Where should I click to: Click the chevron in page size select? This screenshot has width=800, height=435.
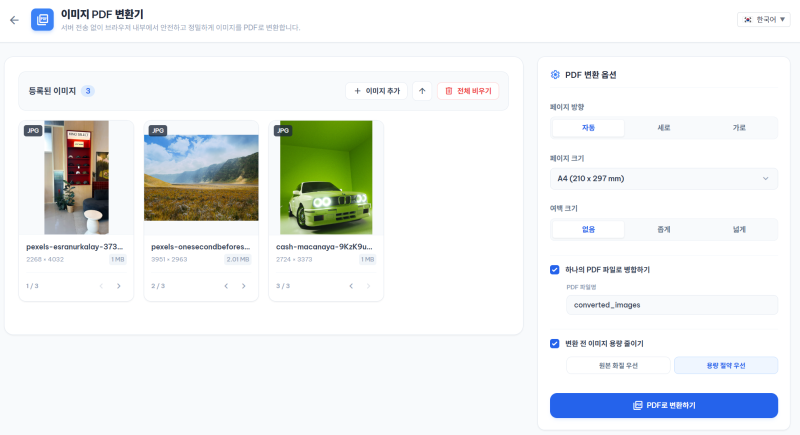(765, 178)
